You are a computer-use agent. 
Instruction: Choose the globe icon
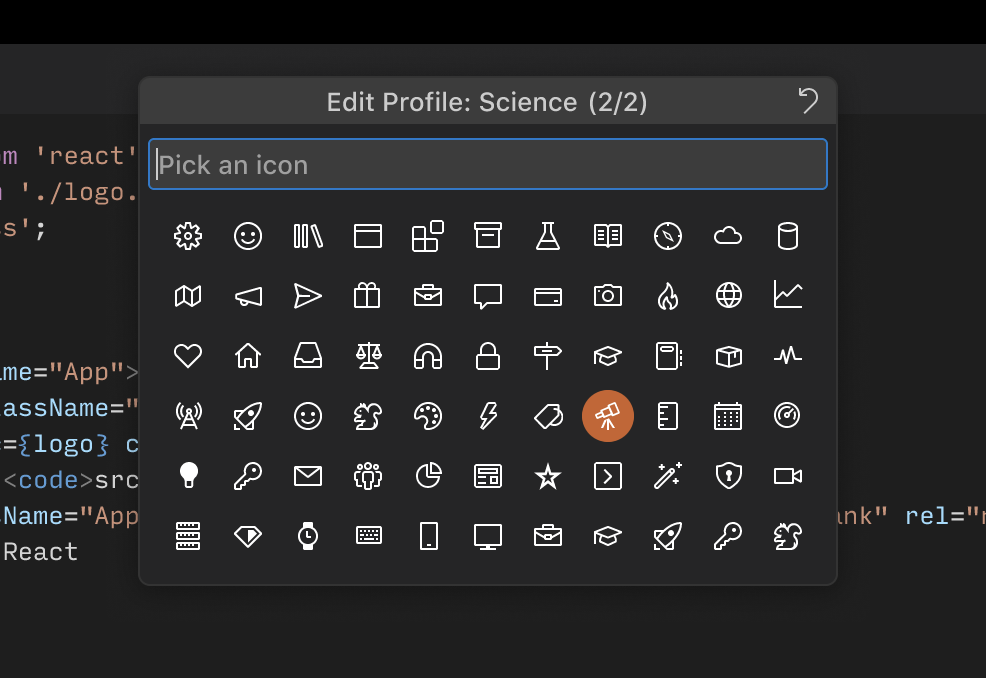pyautogui.click(x=728, y=296)
